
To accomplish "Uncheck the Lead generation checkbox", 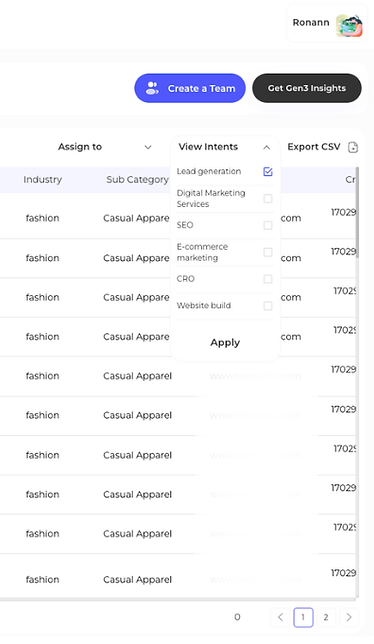I will point(268,172).
